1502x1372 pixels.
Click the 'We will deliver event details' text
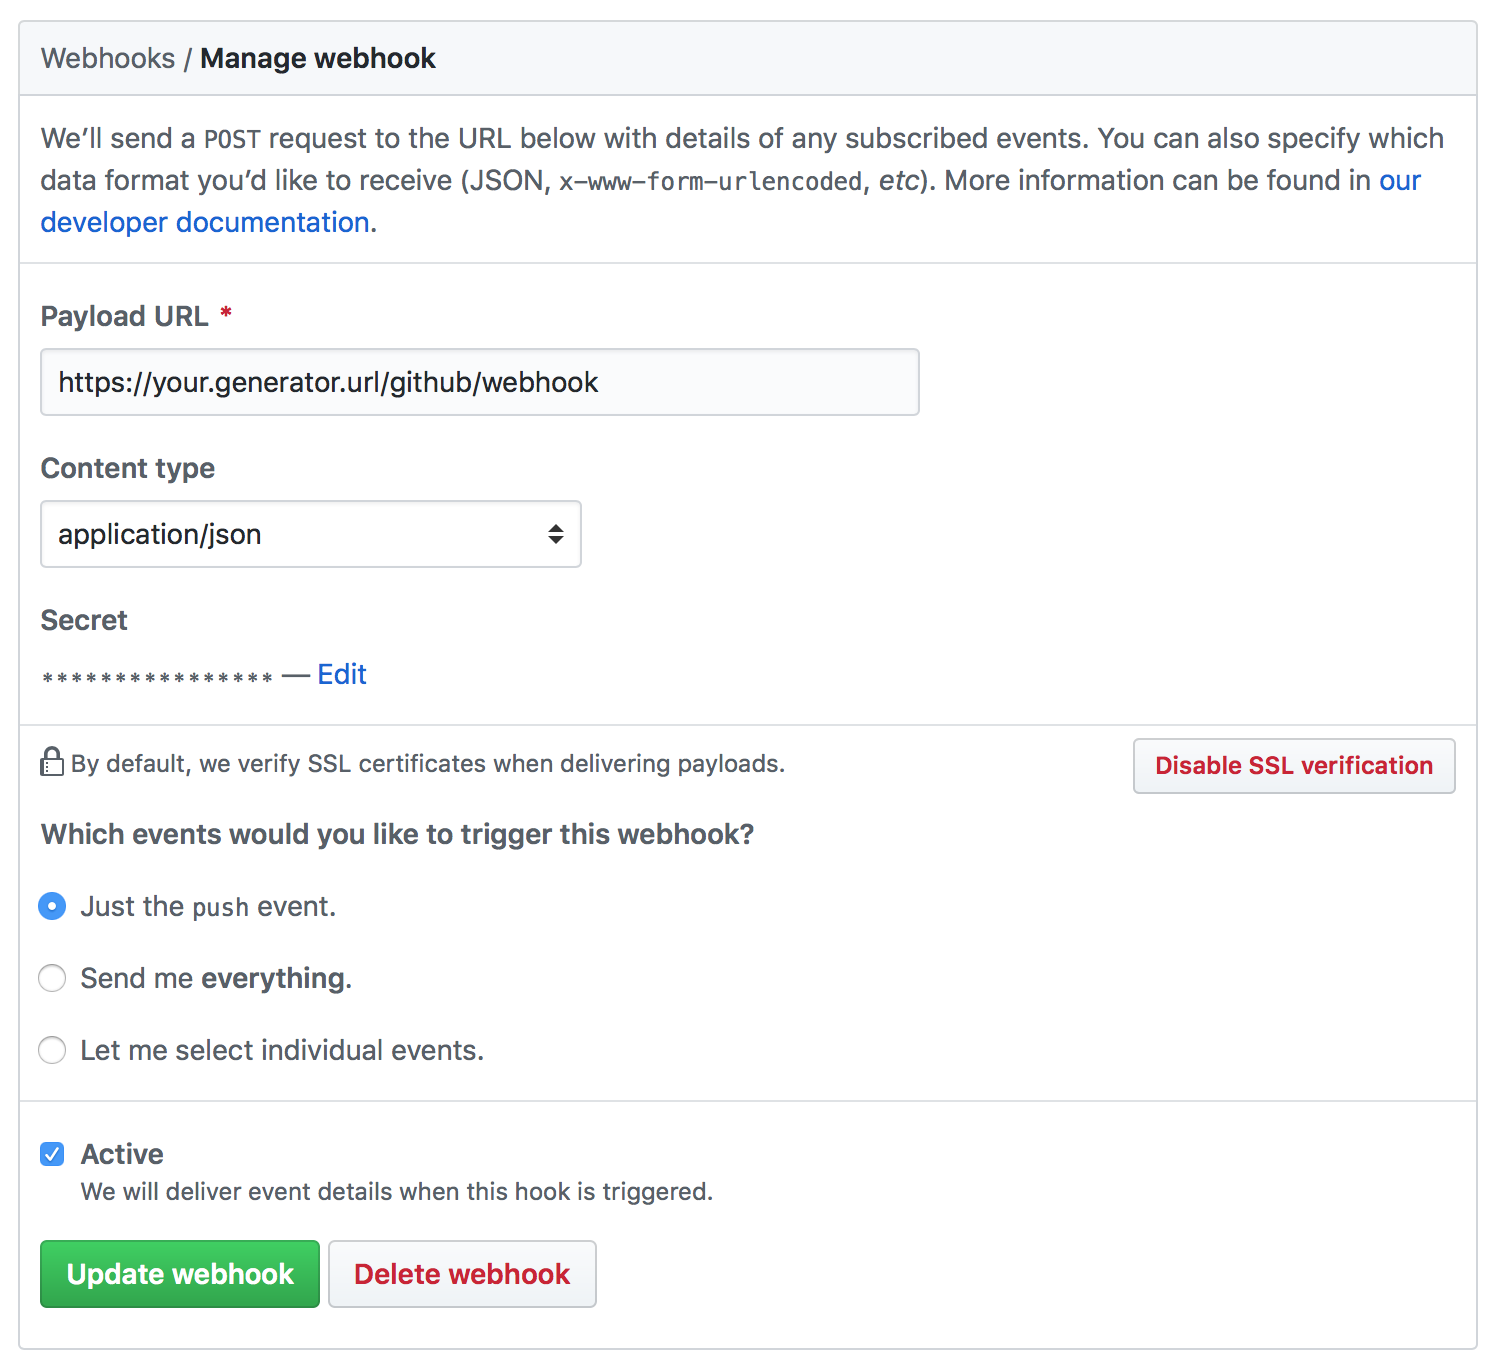397,1192
